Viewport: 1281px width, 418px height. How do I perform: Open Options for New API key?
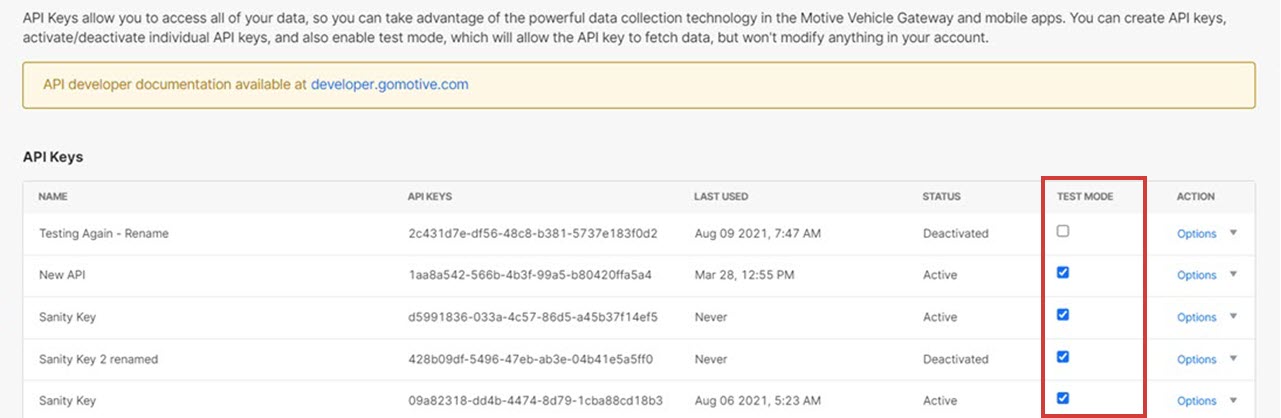(x=1196, y=276)
